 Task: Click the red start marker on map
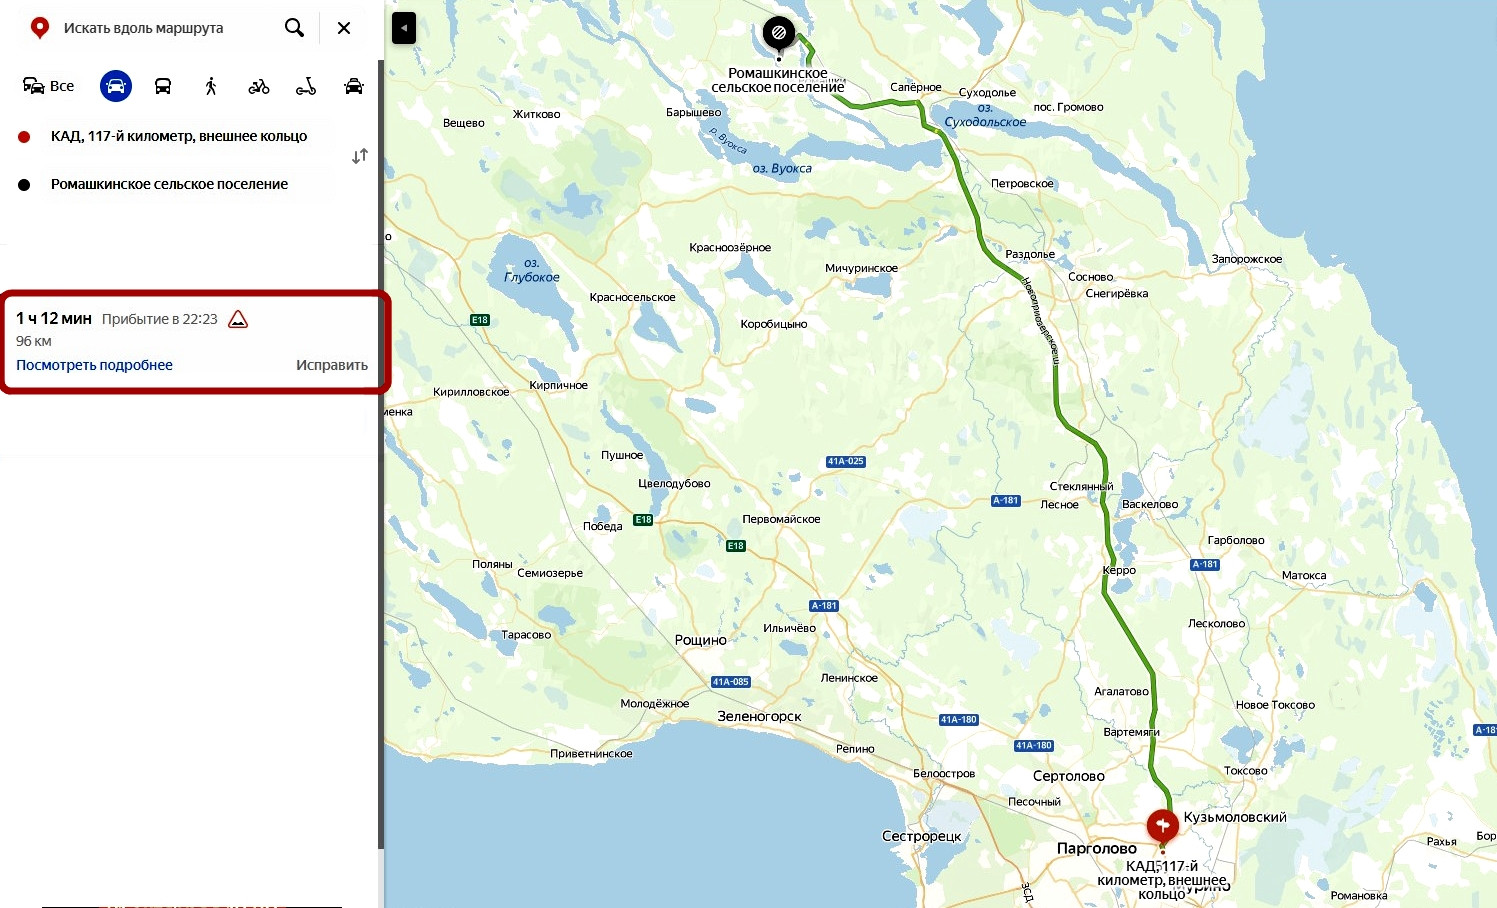1162,826
